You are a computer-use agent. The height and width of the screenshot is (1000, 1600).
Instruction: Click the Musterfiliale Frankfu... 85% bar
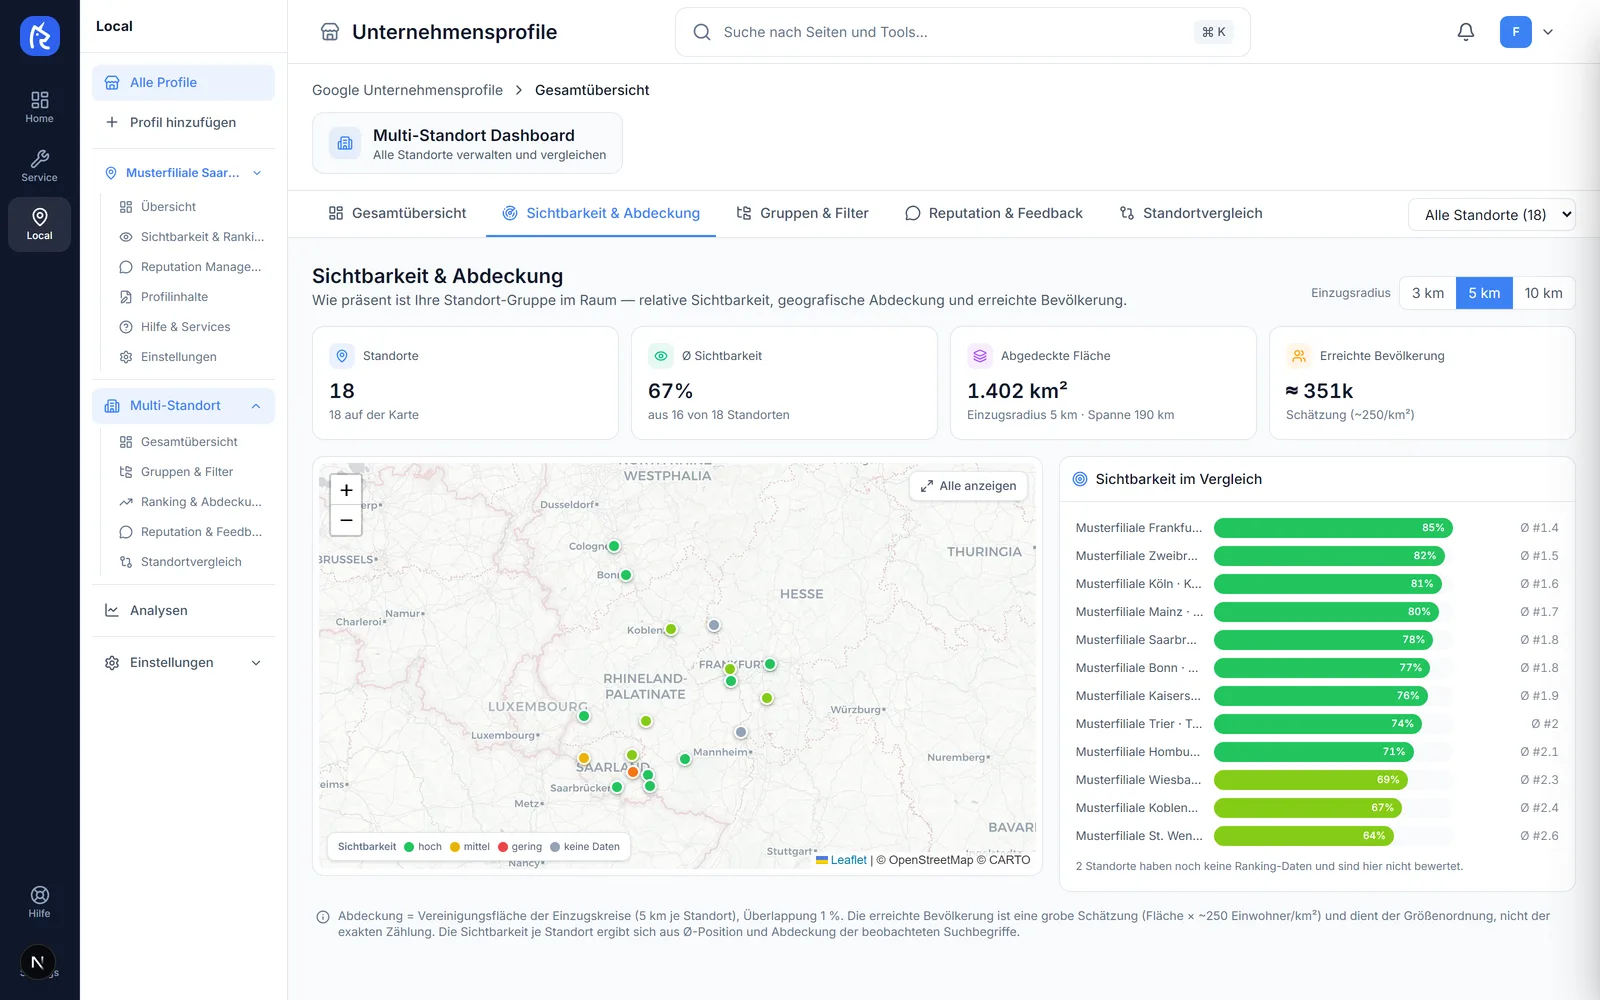1333,528
